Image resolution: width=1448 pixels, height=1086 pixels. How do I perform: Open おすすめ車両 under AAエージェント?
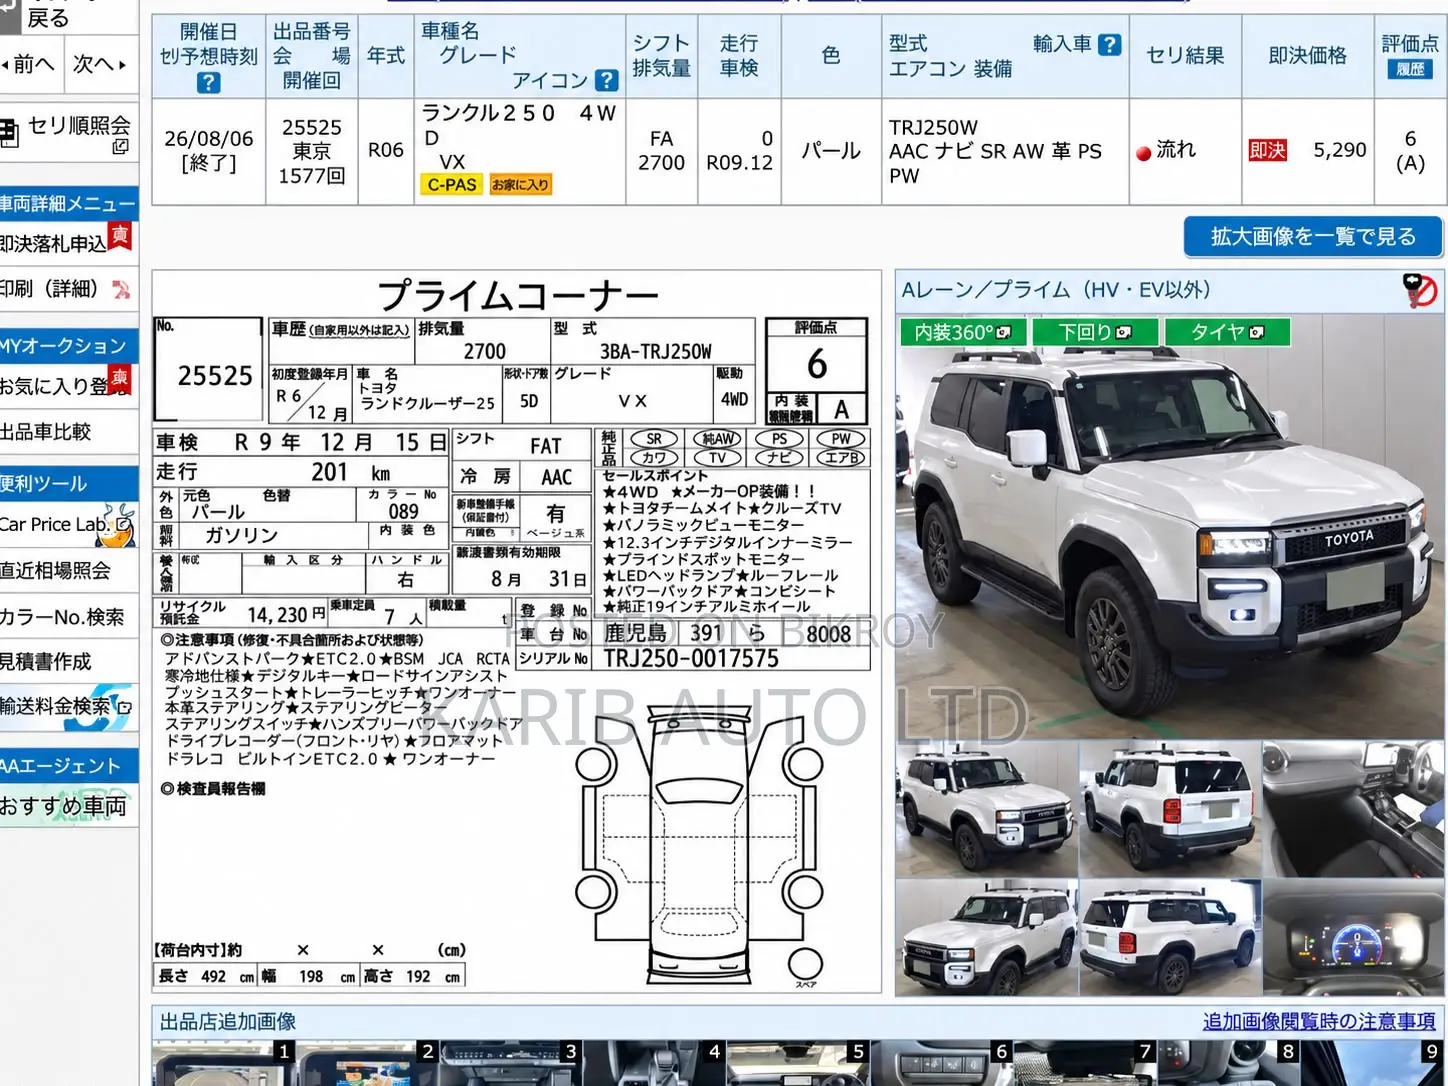(63, 806)
